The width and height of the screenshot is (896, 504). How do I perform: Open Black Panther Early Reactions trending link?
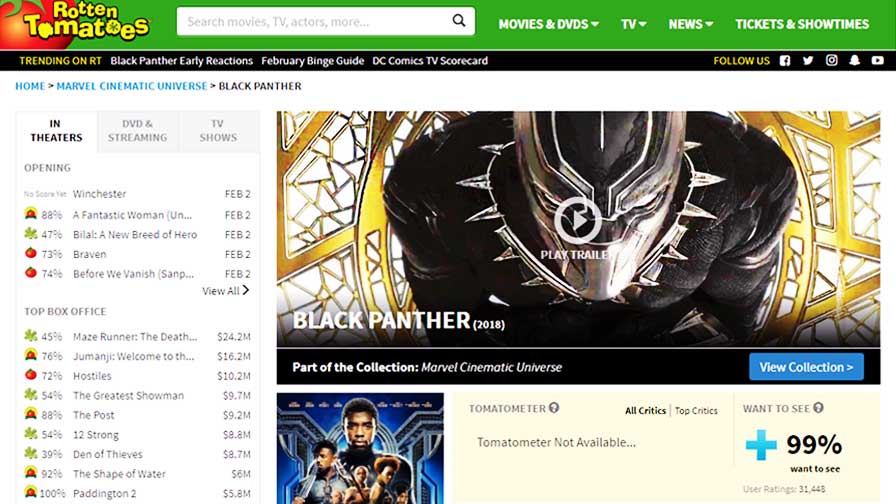point(182,61)
